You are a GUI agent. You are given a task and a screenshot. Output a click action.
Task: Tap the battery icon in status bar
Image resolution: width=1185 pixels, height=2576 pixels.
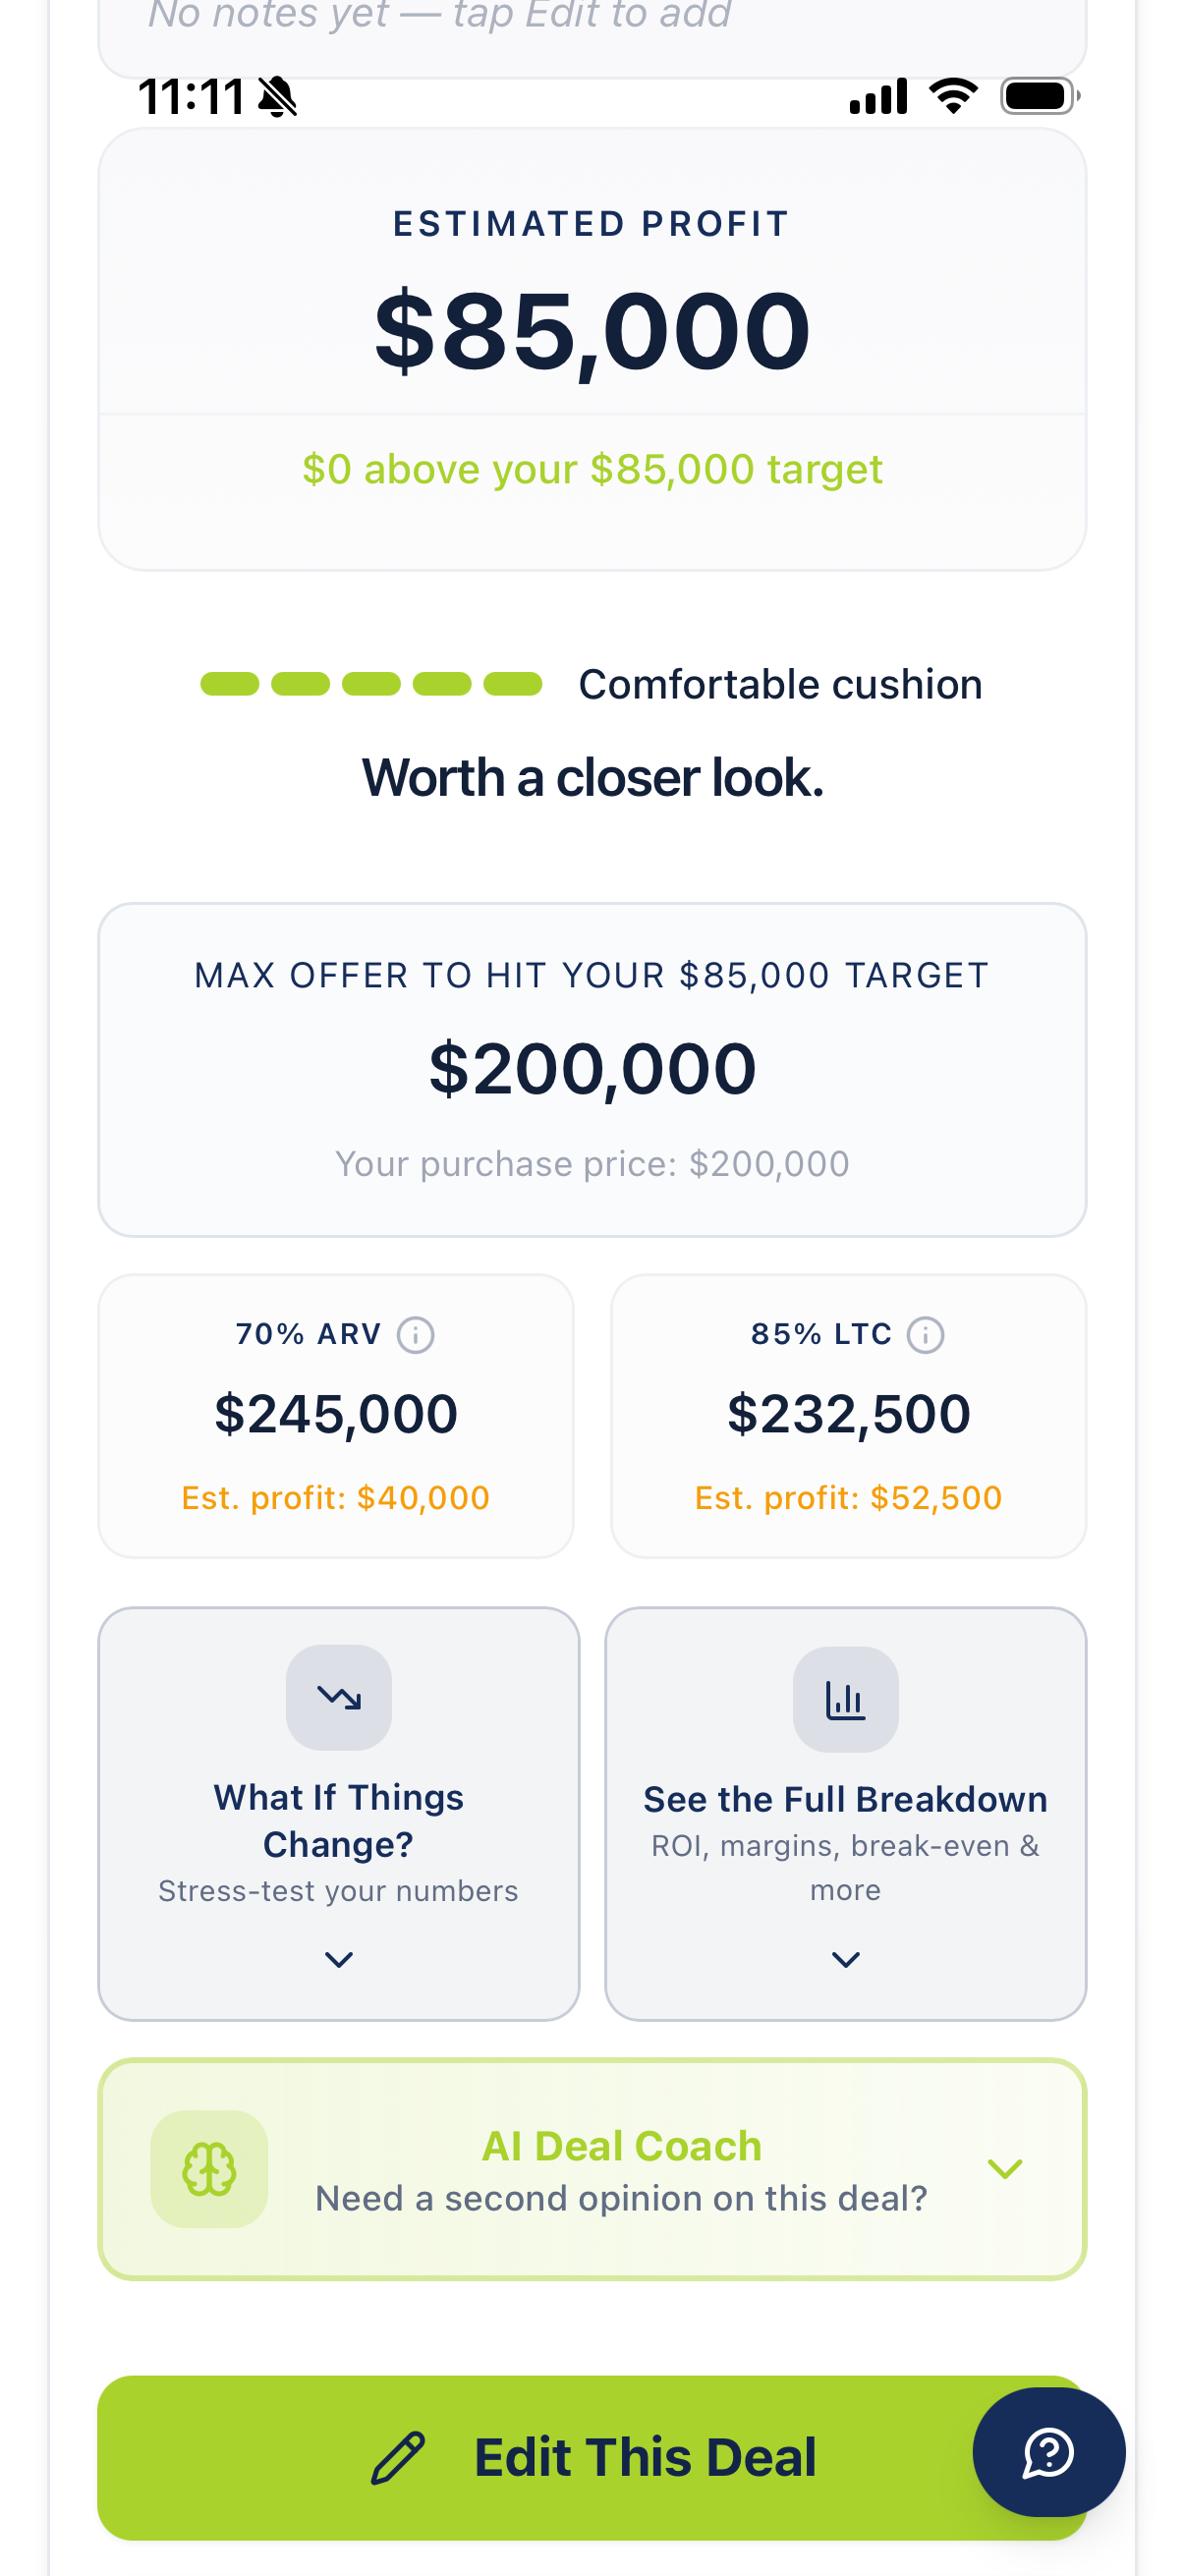pyautogui.click(x=1040, y=96)
